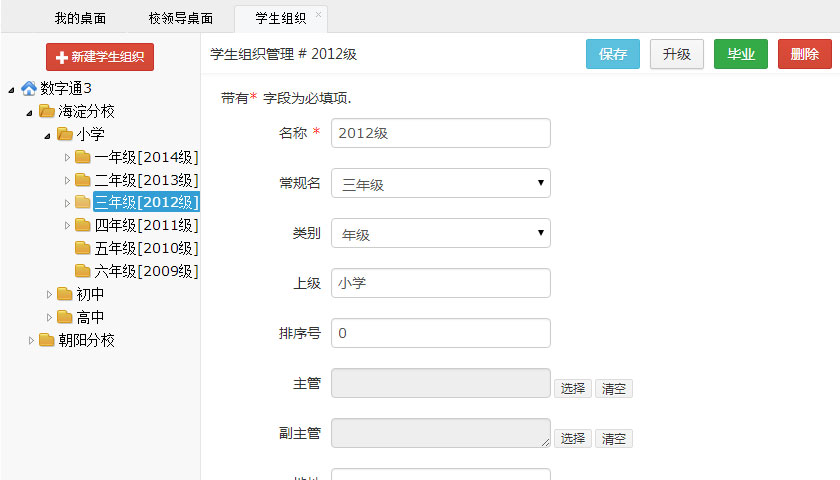This screenshot has width=840, height=480.
Task: Click the 排序号 input field
Action: 440,333
